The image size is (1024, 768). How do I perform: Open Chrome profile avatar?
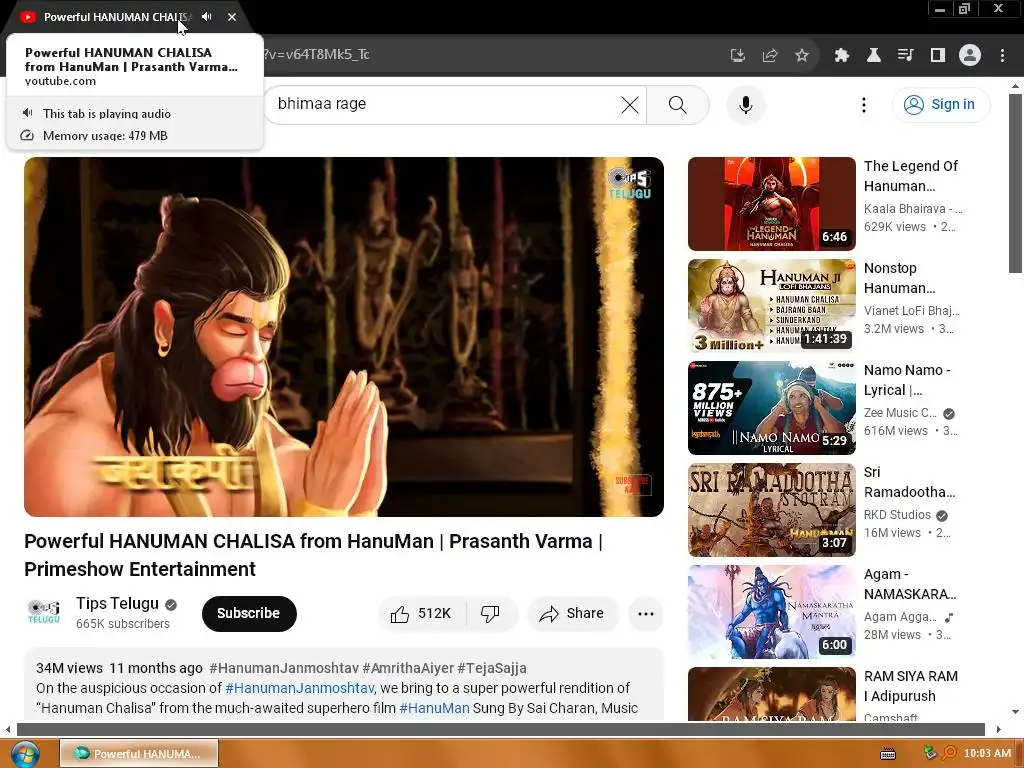(x=970, y=56)
